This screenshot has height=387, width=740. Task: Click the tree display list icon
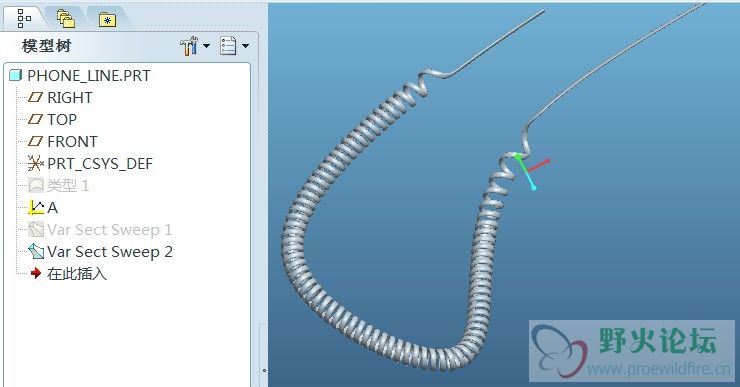pos(228,46)
